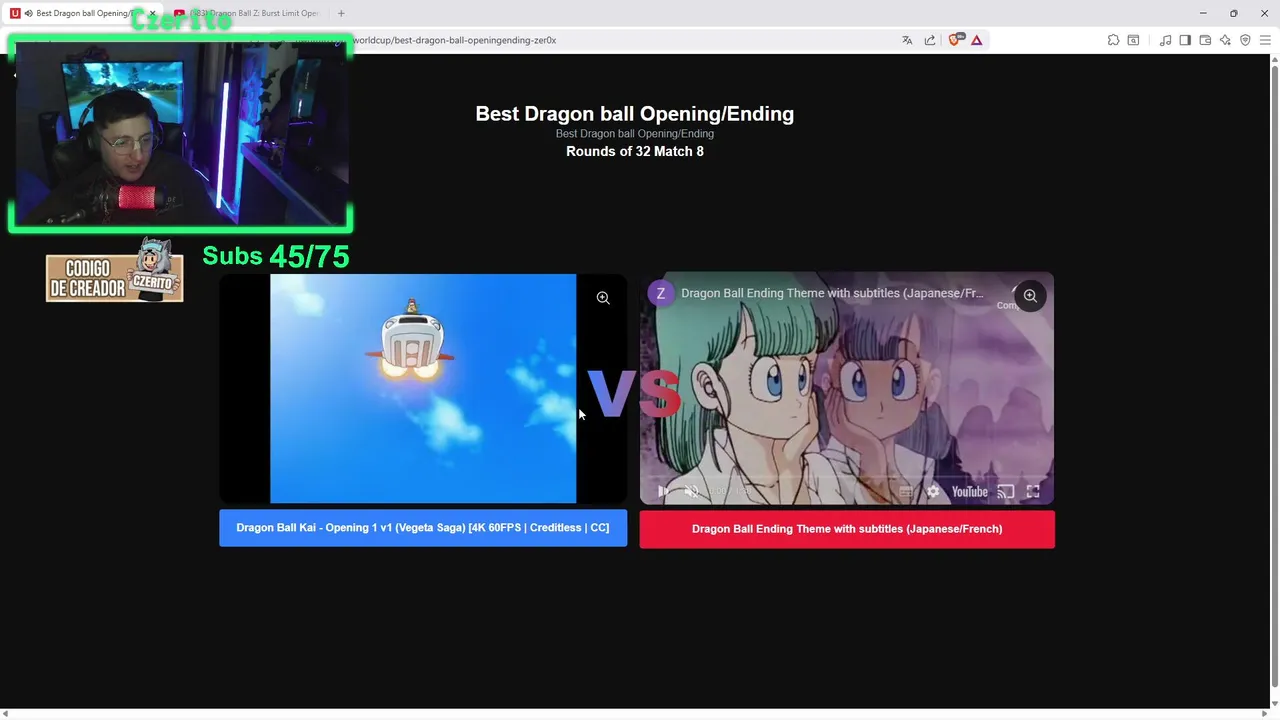Click the scrollbar down arrow
The image size is (1280, 720).
click(1274, 702)
